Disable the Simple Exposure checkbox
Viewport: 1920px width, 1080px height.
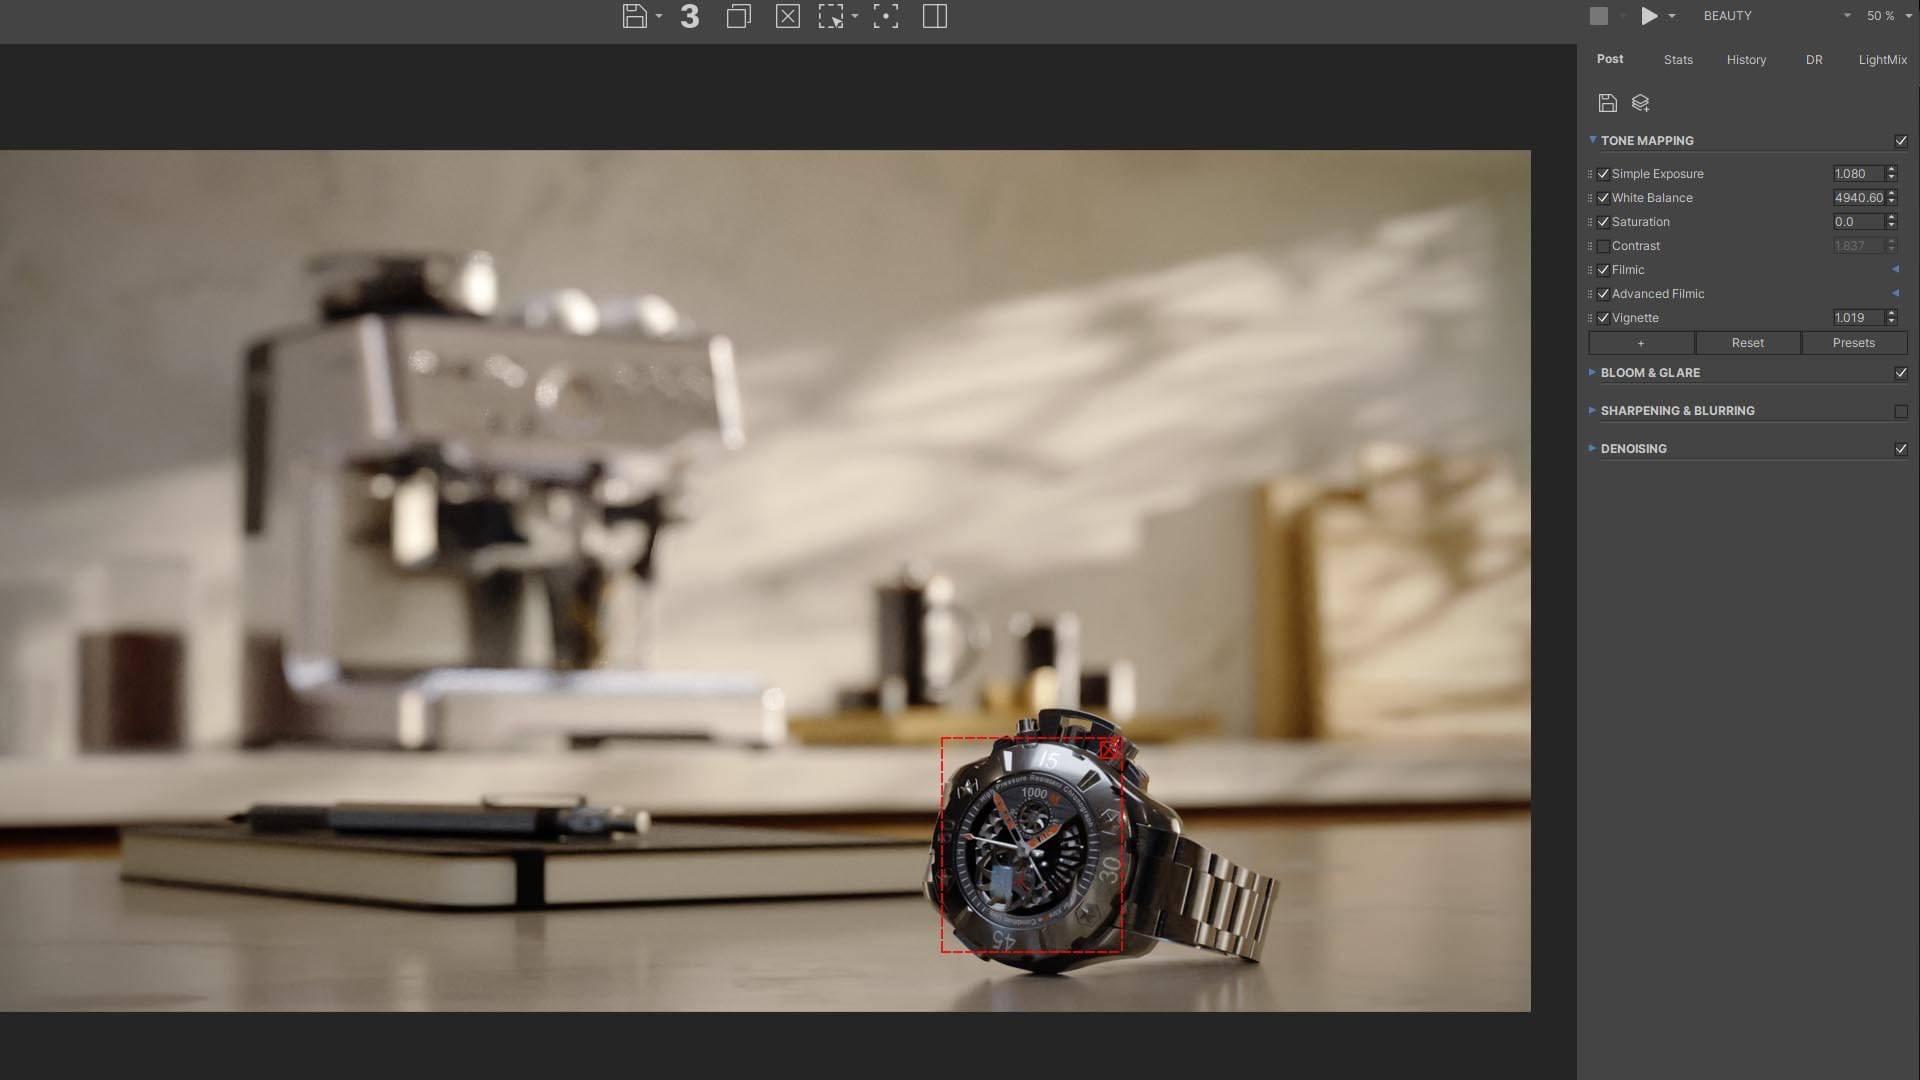[x=1604, y=173]
